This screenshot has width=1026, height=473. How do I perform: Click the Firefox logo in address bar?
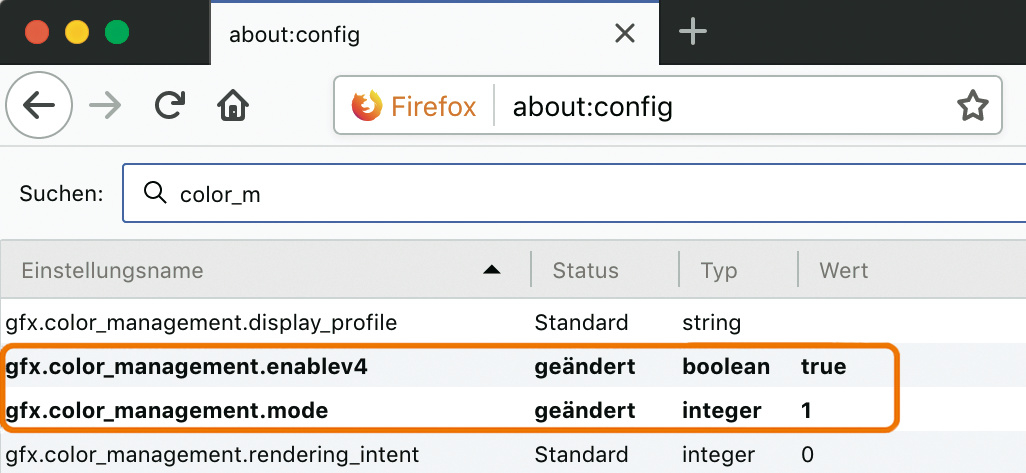point(367,106)
